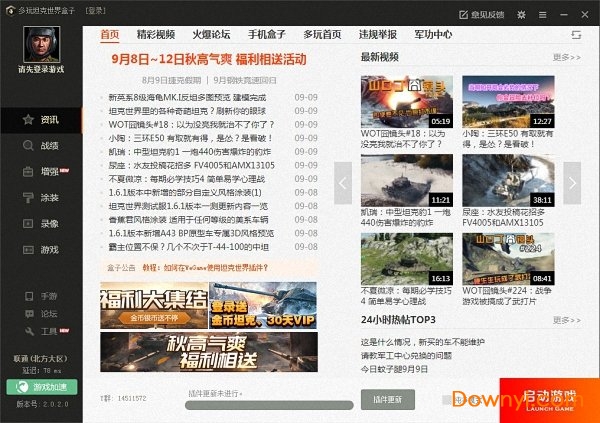Show next videos with right arrow
This screenshot has height=423, width=600.
coord(572,183)
